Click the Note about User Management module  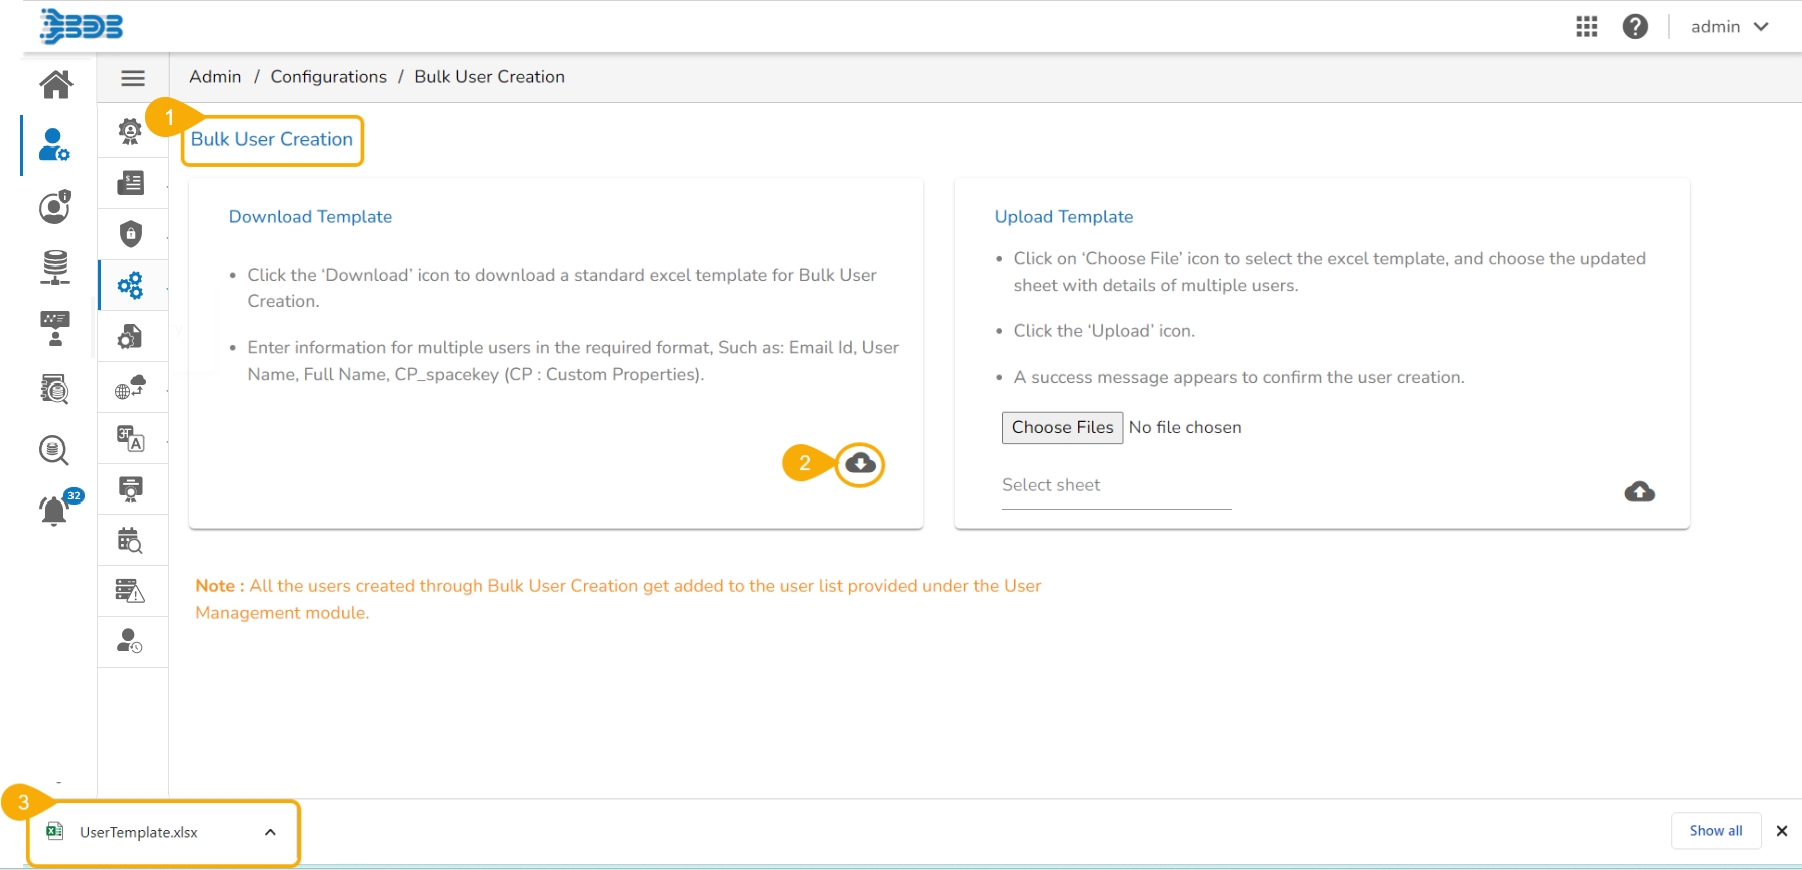tap(618, 599)
